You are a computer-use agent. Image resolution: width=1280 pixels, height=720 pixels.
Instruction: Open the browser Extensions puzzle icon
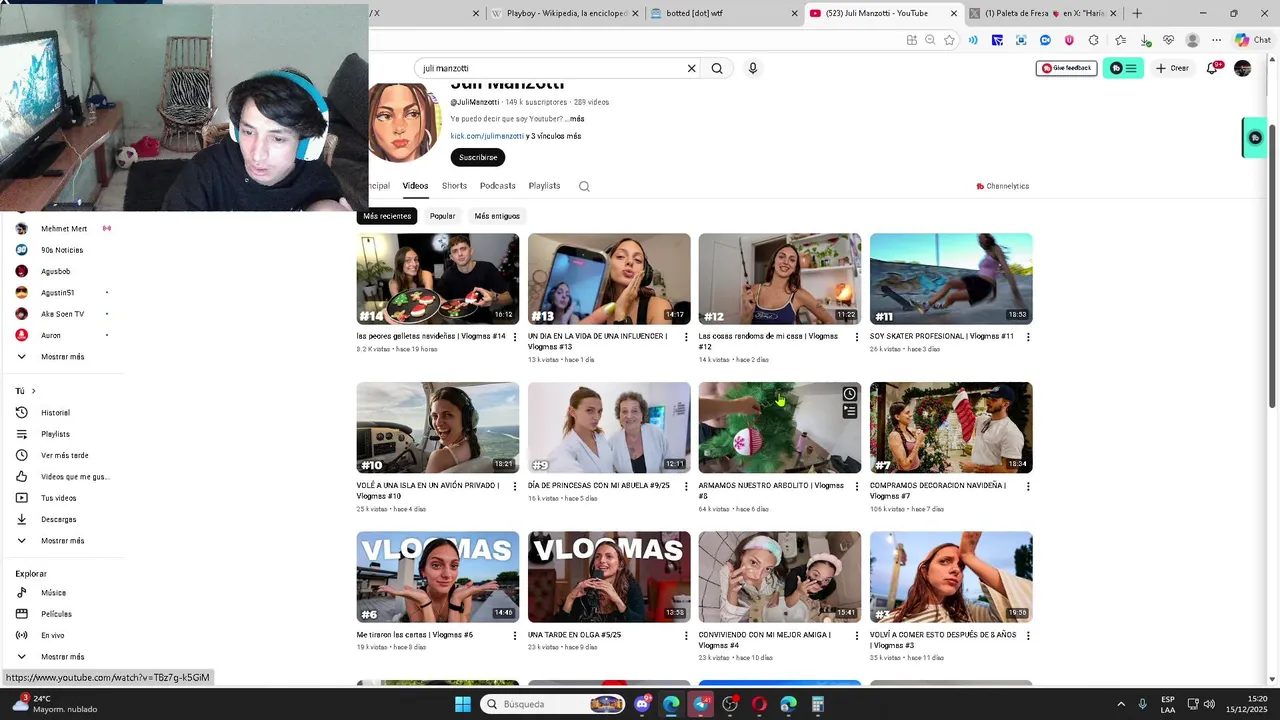tap(1093, 40)
